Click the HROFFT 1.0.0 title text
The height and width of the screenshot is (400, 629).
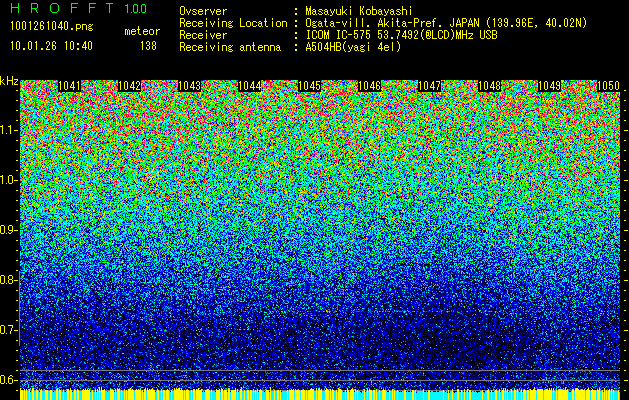(x=79, y=8)
